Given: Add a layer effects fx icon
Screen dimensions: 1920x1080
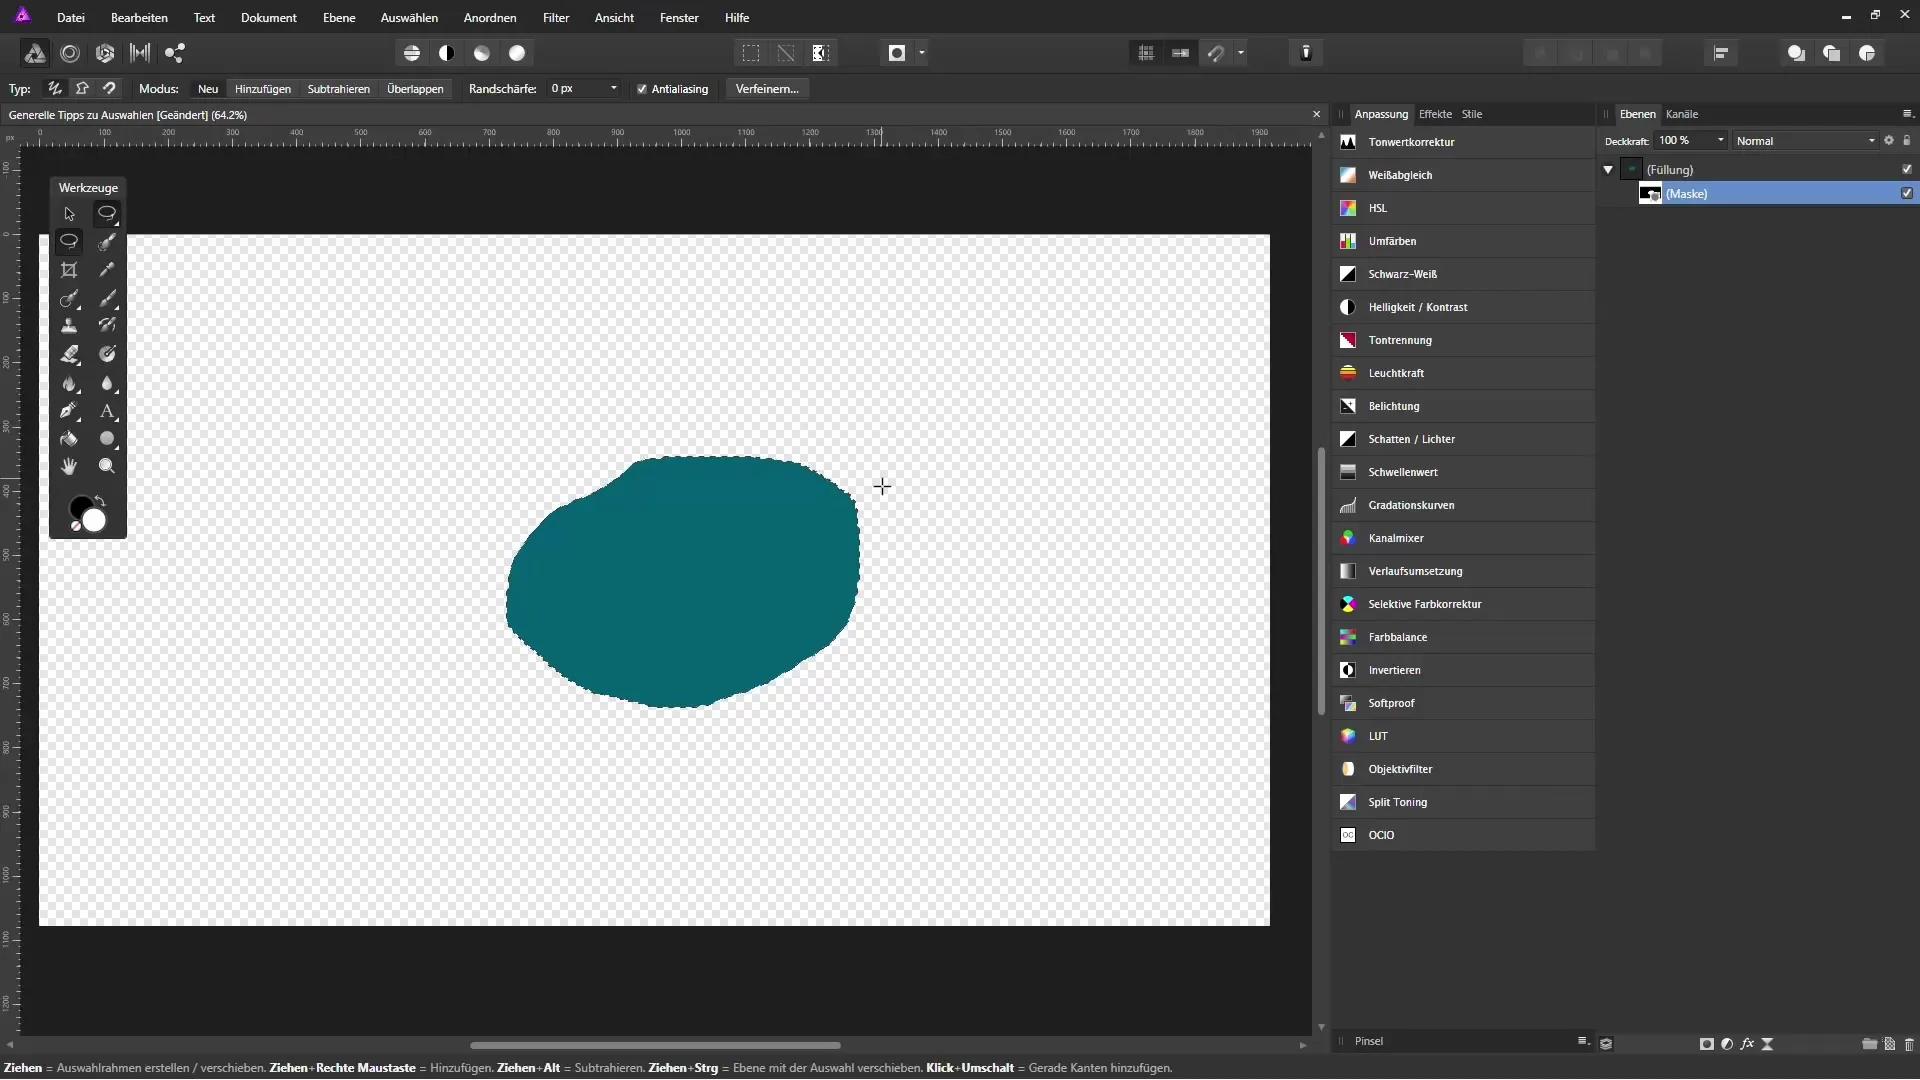Looking at the screenshot, I should tap(1747, 1044).
